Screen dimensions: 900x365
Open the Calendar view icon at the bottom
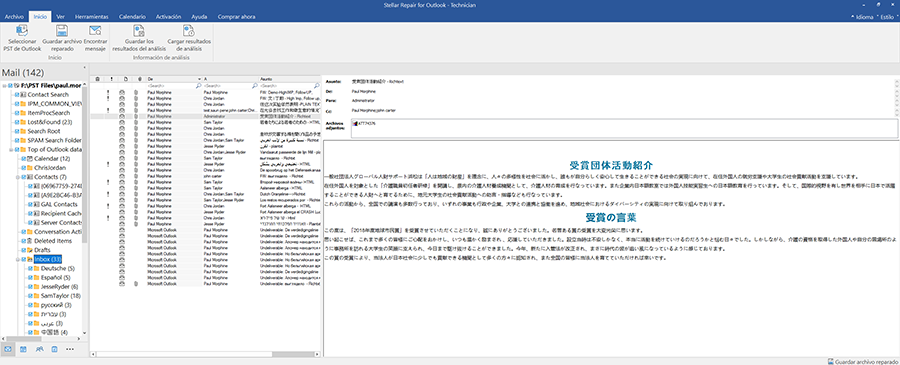click(24, 349)
